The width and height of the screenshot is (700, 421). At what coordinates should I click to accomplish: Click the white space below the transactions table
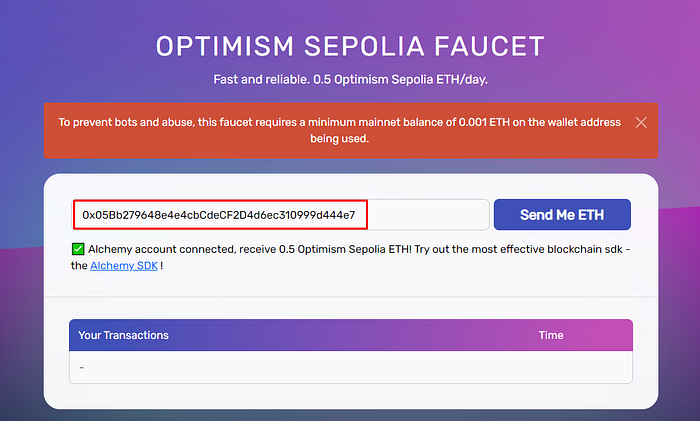(x=350, y=396)
